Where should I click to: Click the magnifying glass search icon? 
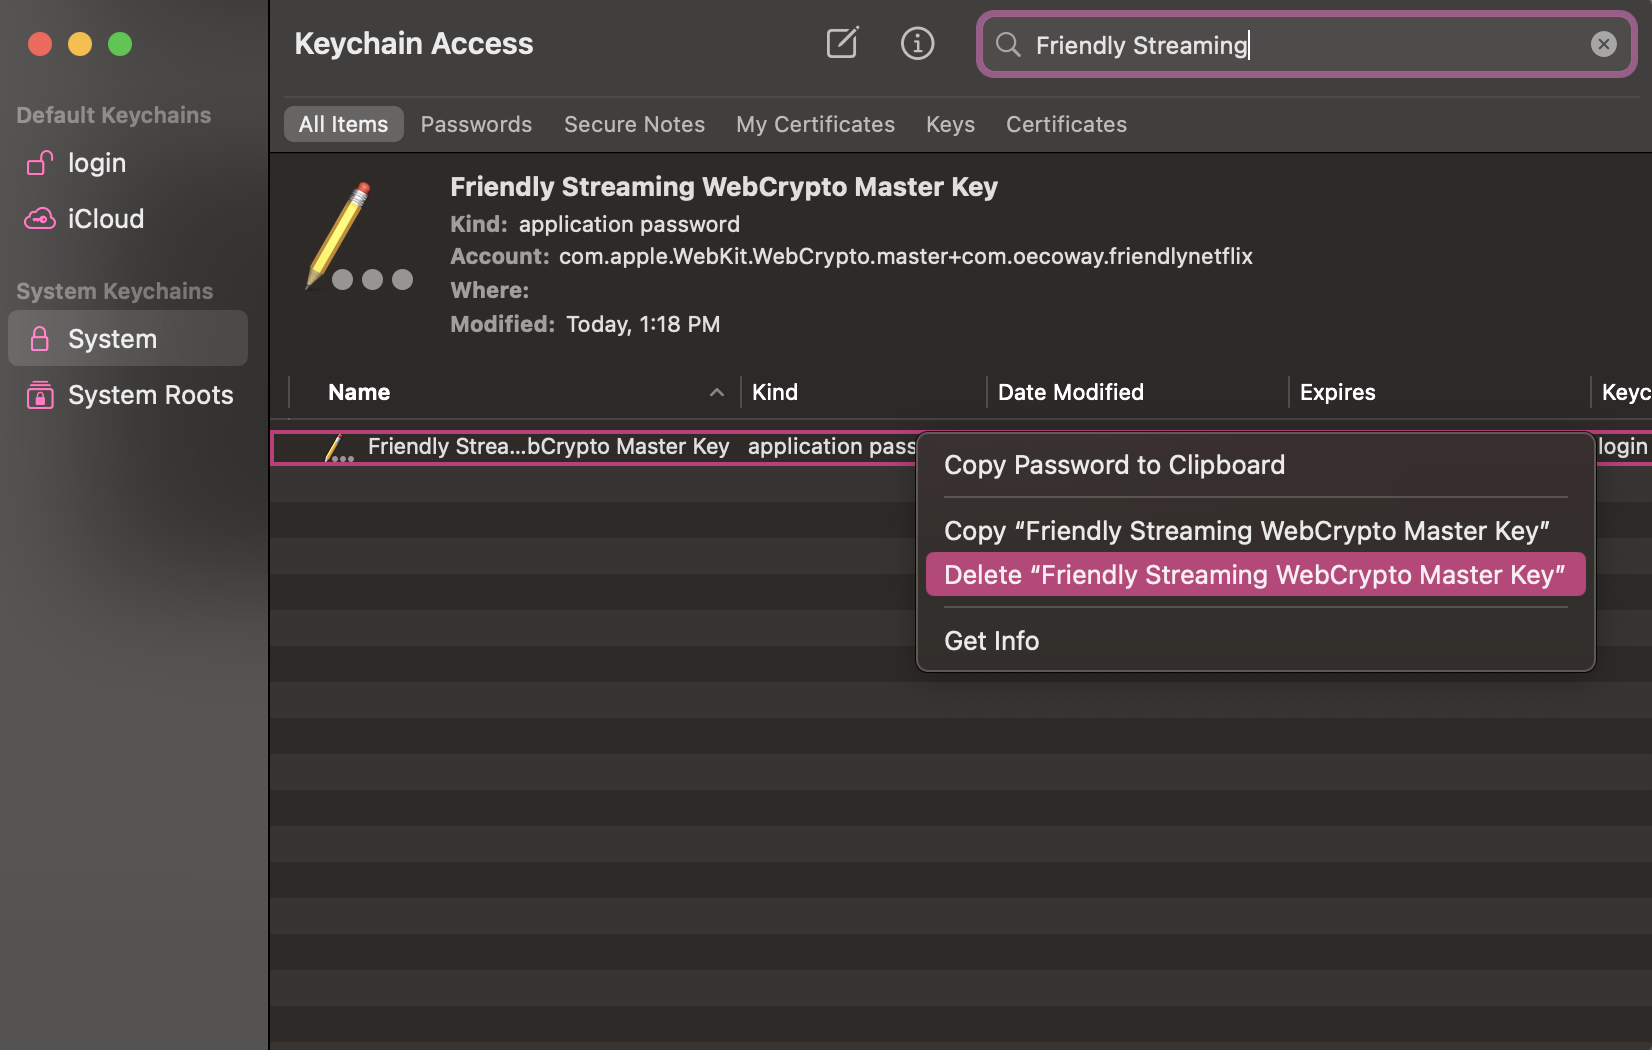click(x=1008, y=44)
